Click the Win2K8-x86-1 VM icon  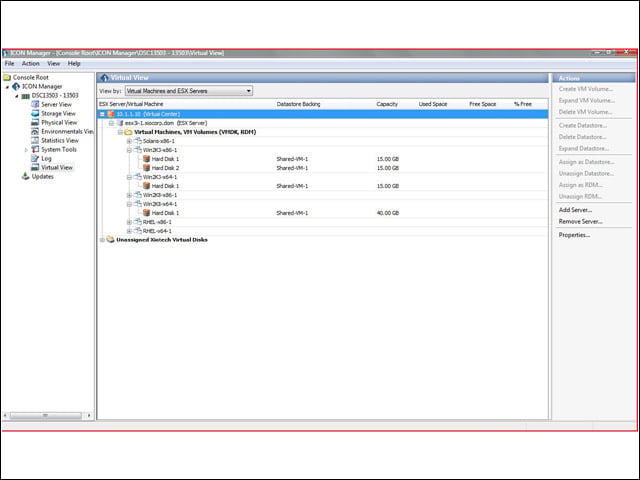pos(138,195)
